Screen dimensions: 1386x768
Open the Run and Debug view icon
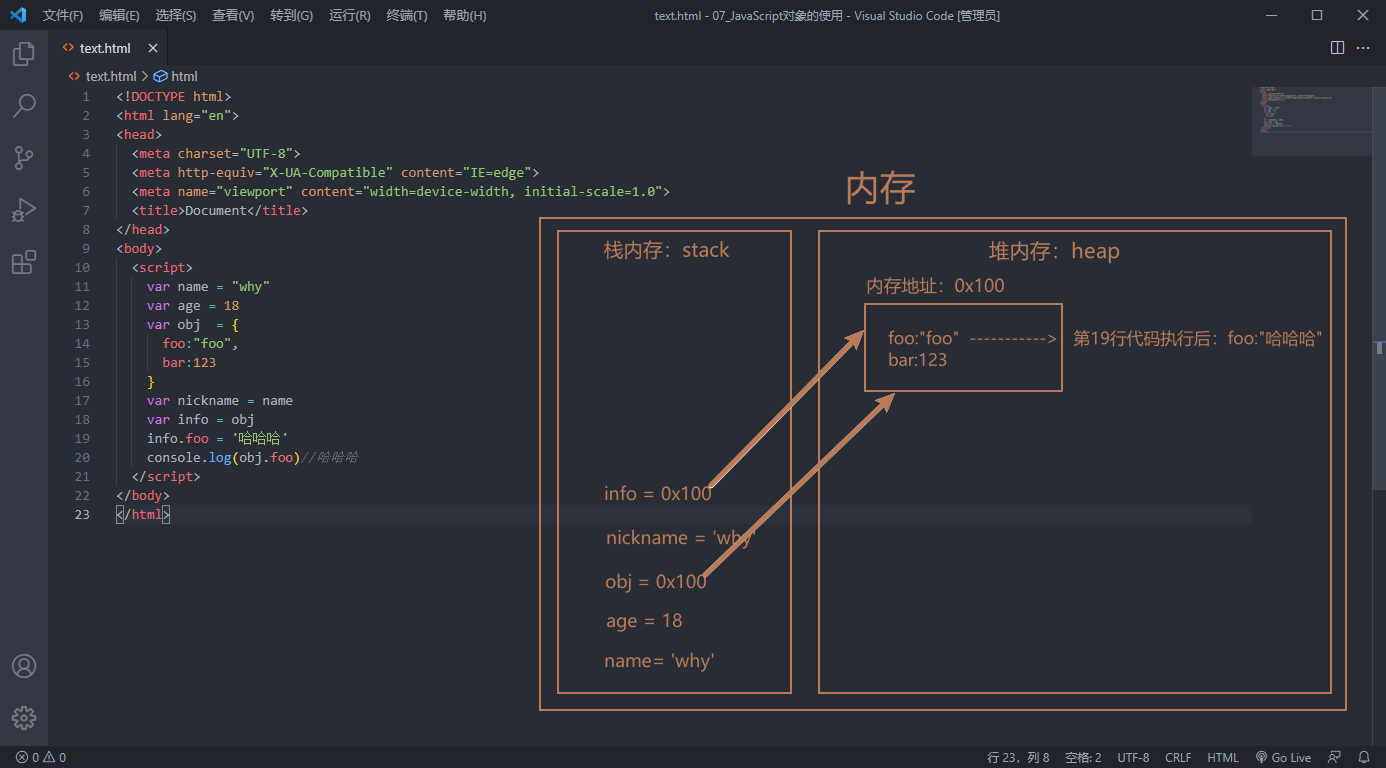(x=24, y=210)
